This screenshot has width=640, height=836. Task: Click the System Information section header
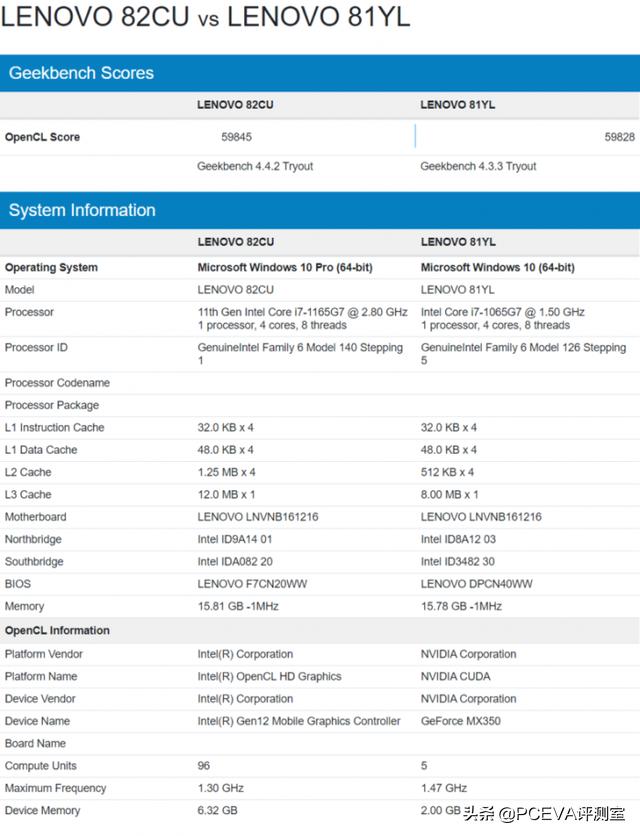pyautogui.click(x=320, y=210)
